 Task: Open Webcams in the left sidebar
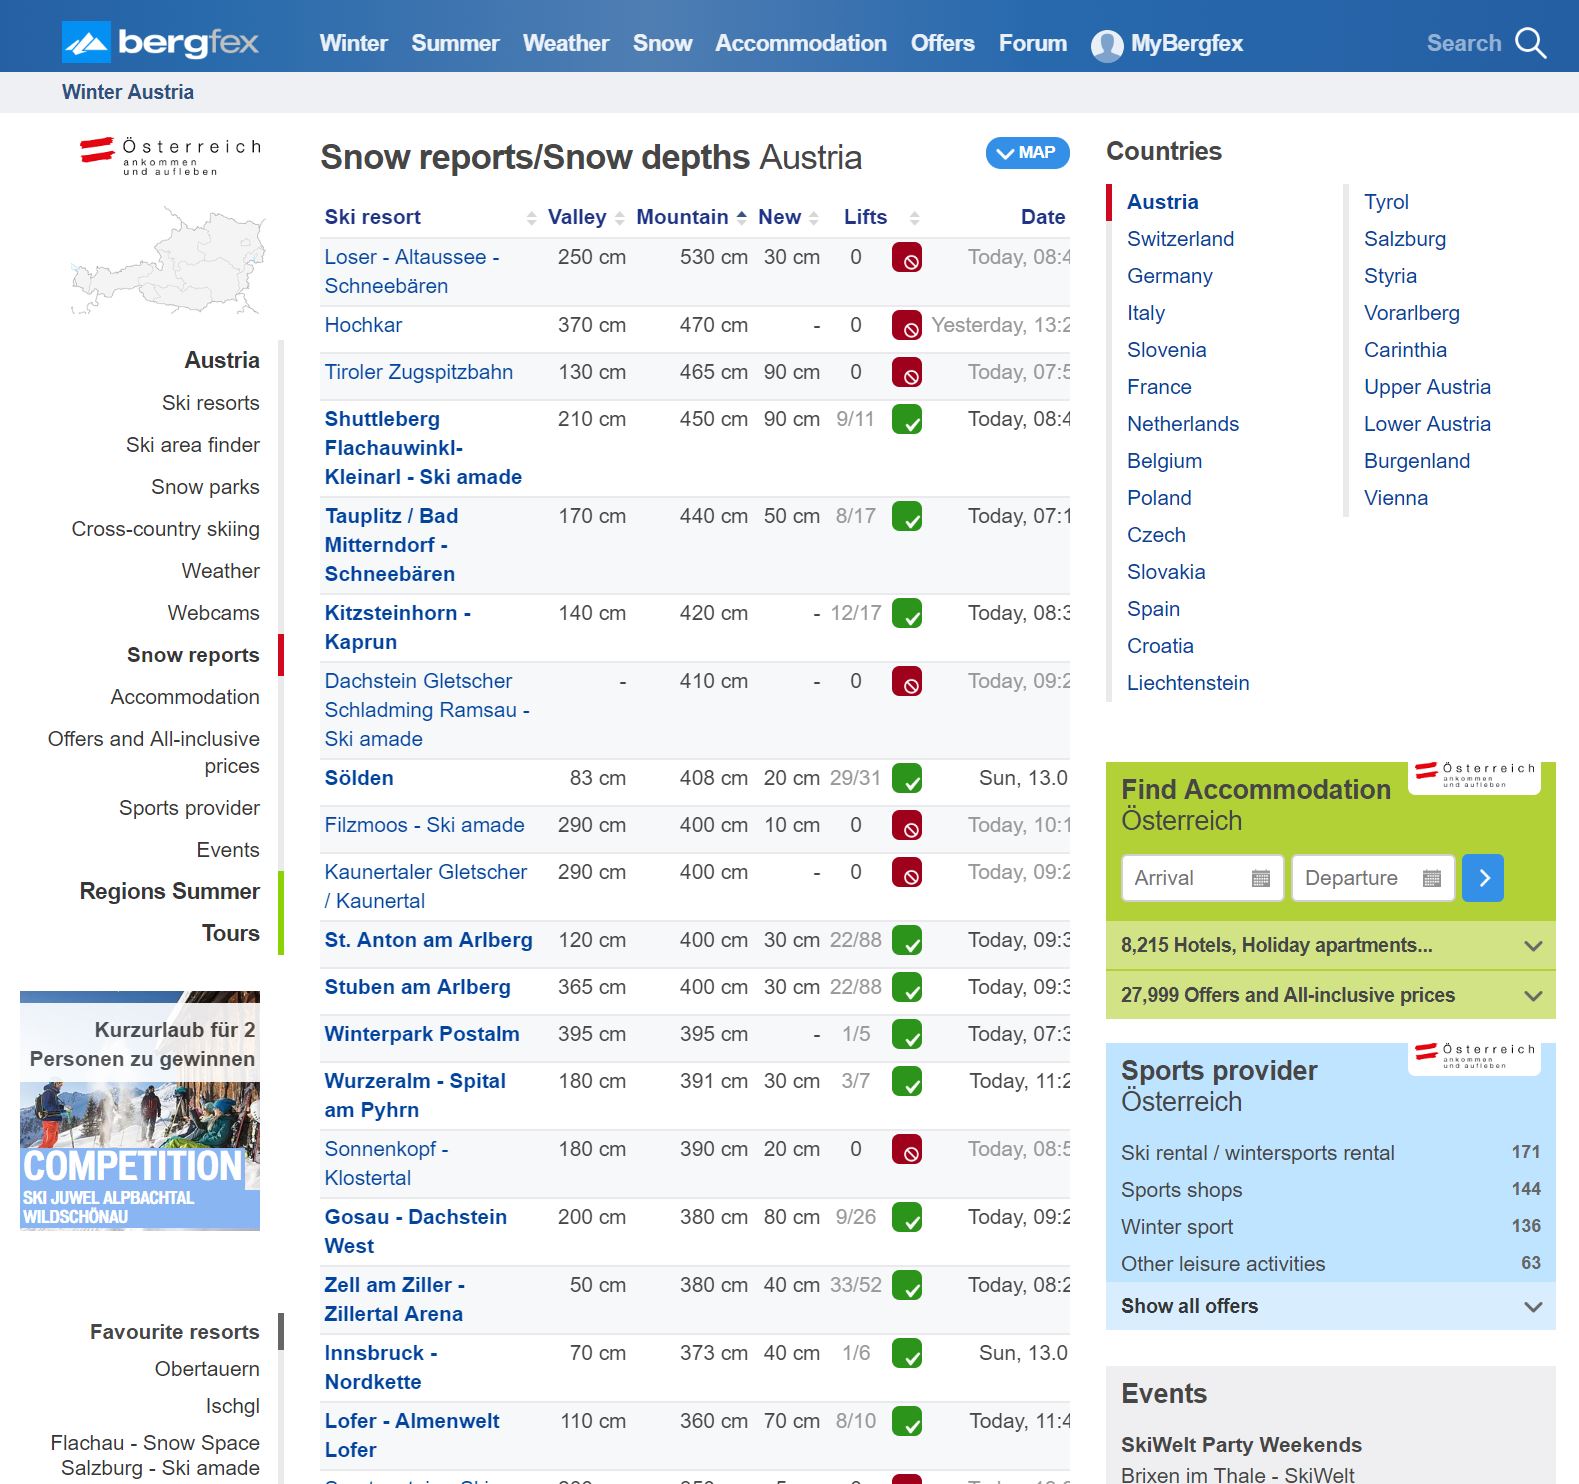tap(213, 613)
